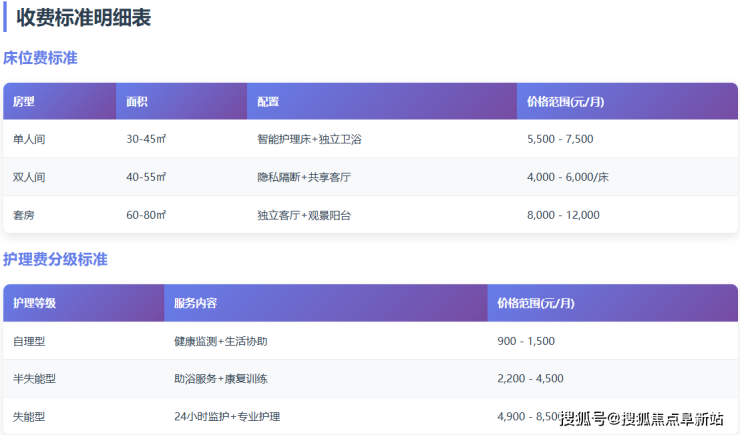
Task: Click the 房型 column header
Action: (24, 102)
